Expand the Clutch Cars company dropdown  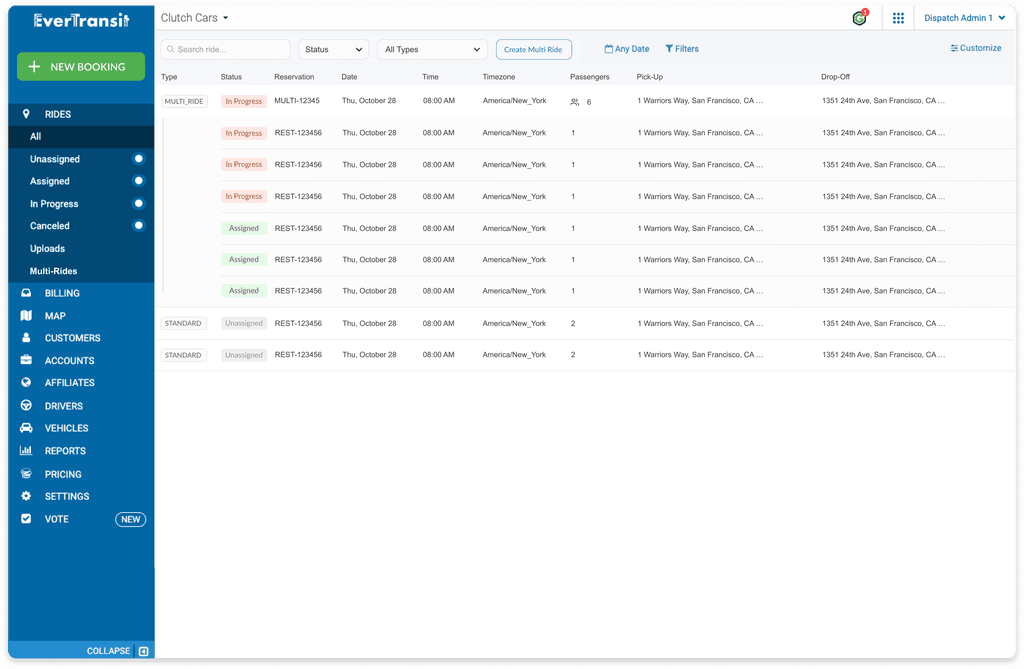coord(195,18)
